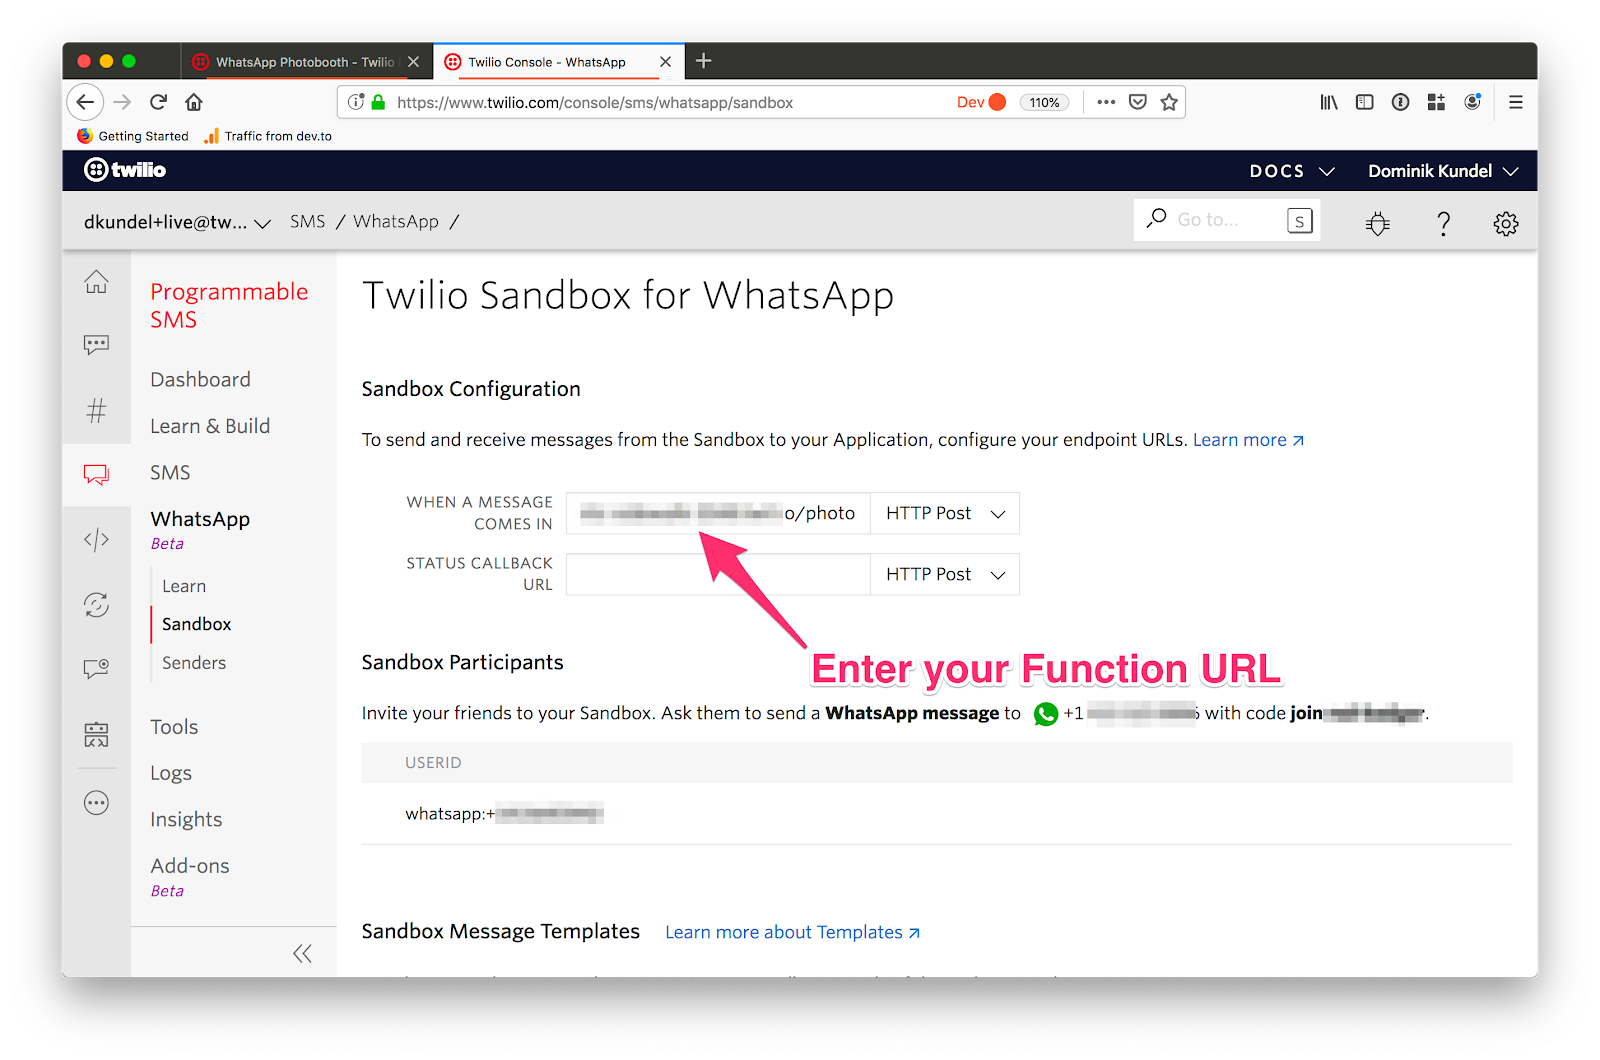Click the 110% zoom level badge

pos(1044,102)
